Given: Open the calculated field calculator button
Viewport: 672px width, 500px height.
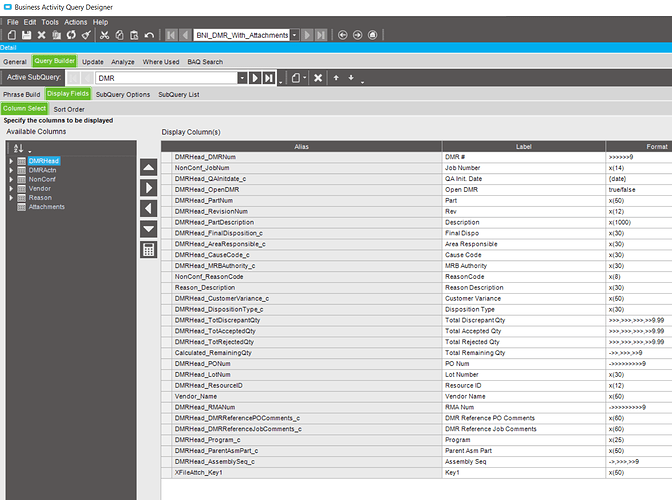Looking at the screenshot, I should [148, 250].
